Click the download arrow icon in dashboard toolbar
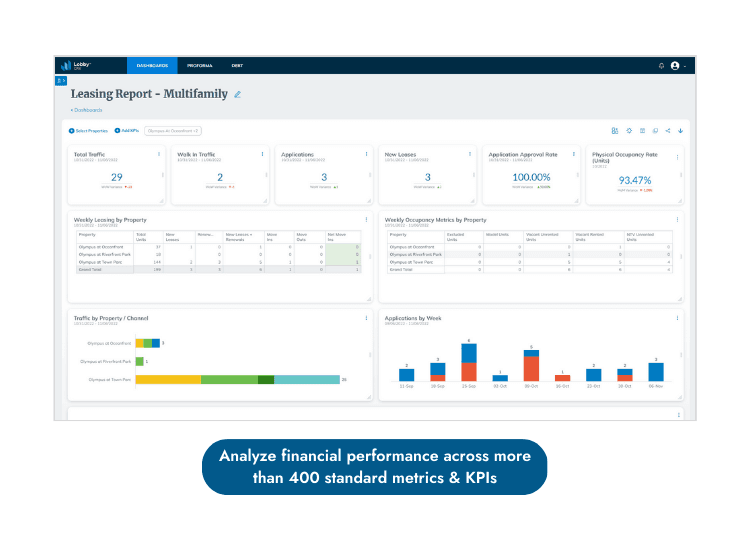Screen dimensions: 750x550 tap(680, 131)
